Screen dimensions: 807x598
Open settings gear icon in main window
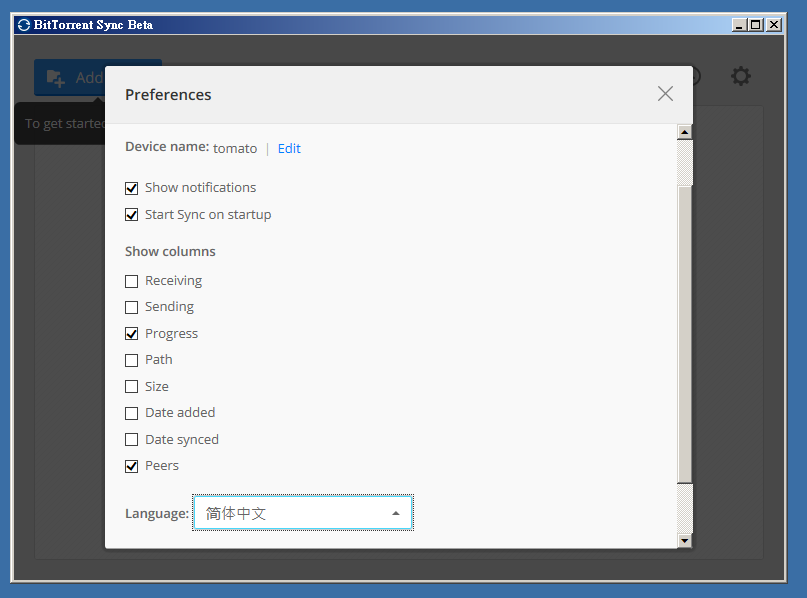point(741,76)
